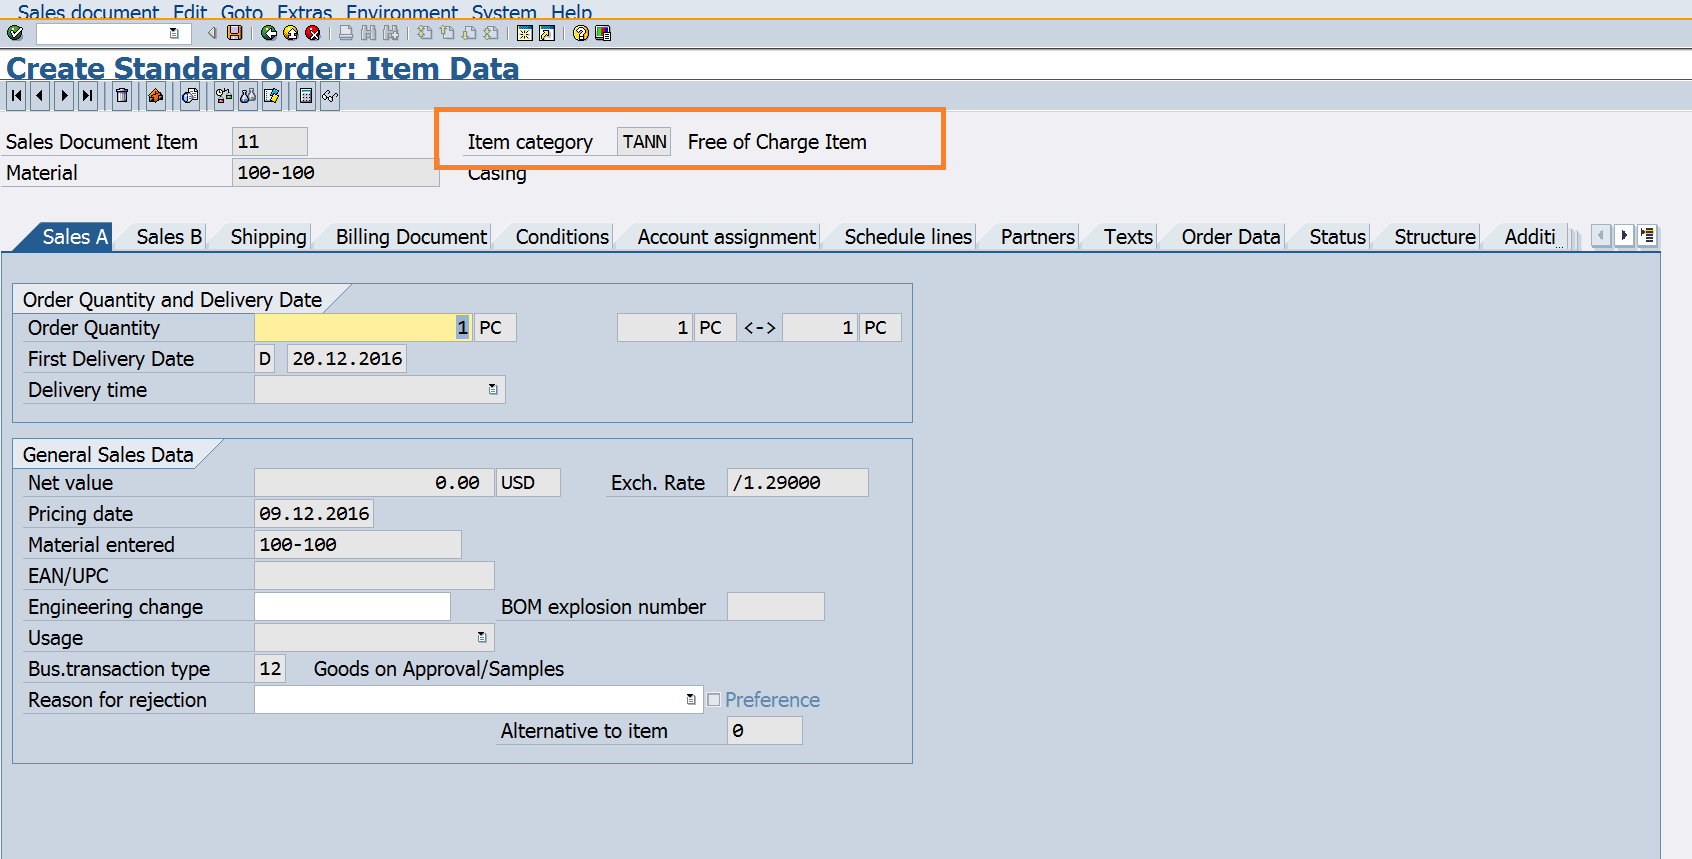Screen dimensions: 1692x859
Task: Click the calculator pricing icon
Action: 306,96
